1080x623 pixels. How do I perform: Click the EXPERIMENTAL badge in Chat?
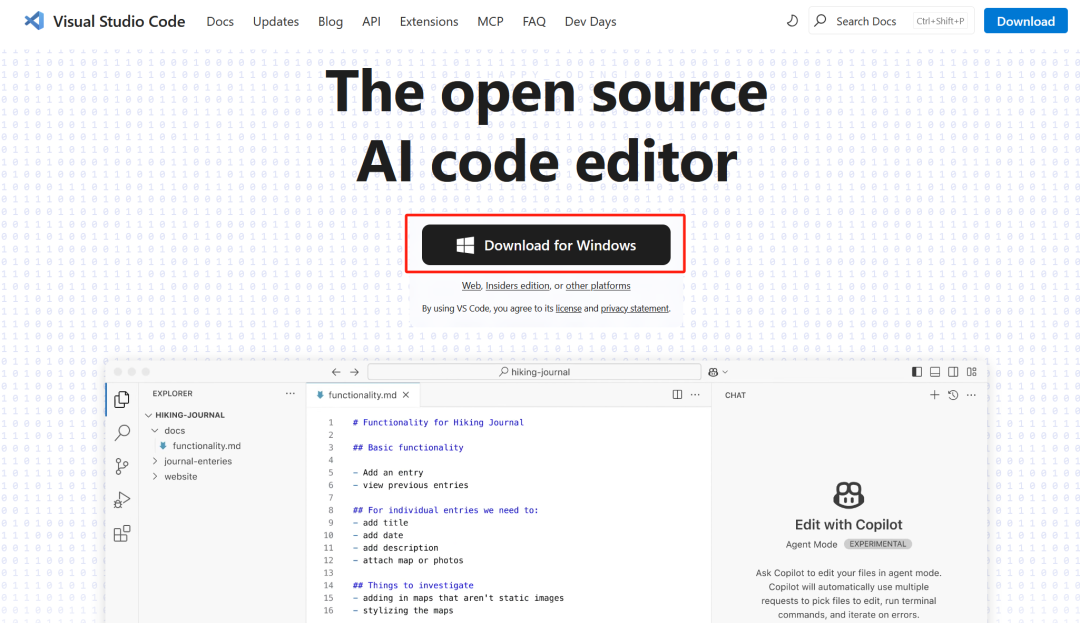click(878, 544)
